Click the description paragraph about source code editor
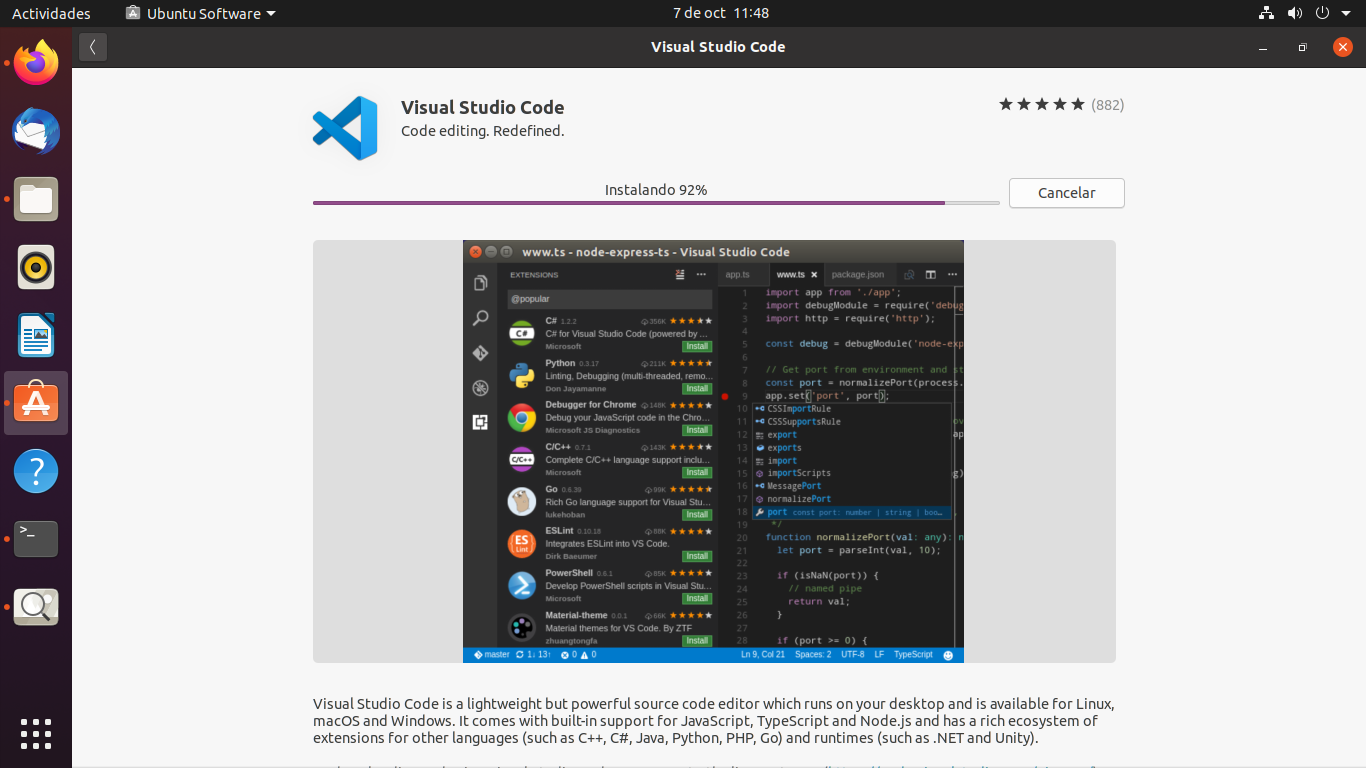 [x=714, y=721]
